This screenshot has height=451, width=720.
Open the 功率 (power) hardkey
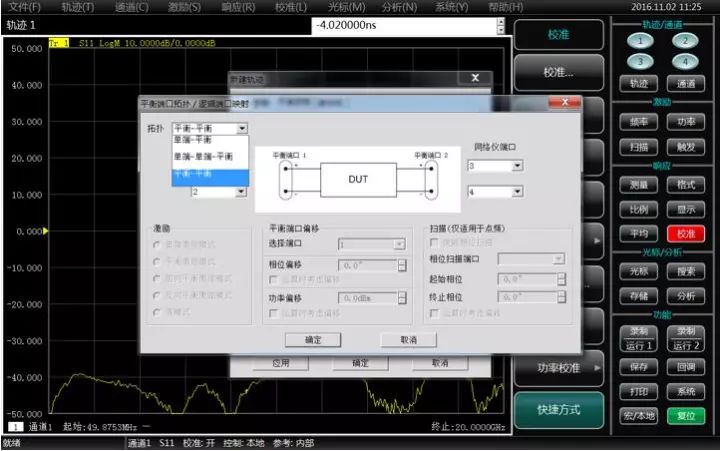[x=686, y=122]
